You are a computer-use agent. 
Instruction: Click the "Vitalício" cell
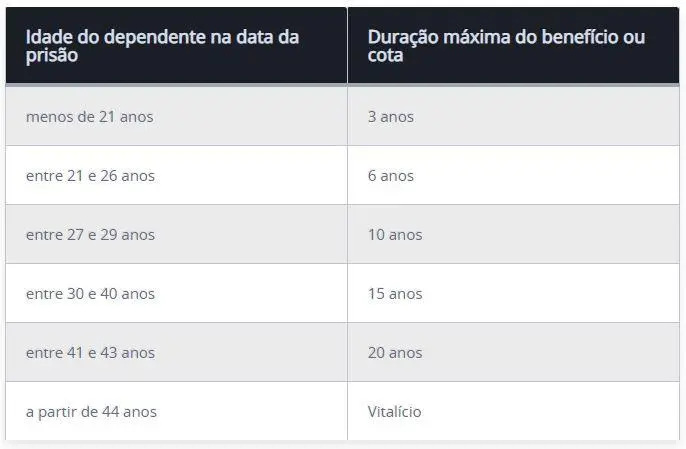click(x=394, y=412)
